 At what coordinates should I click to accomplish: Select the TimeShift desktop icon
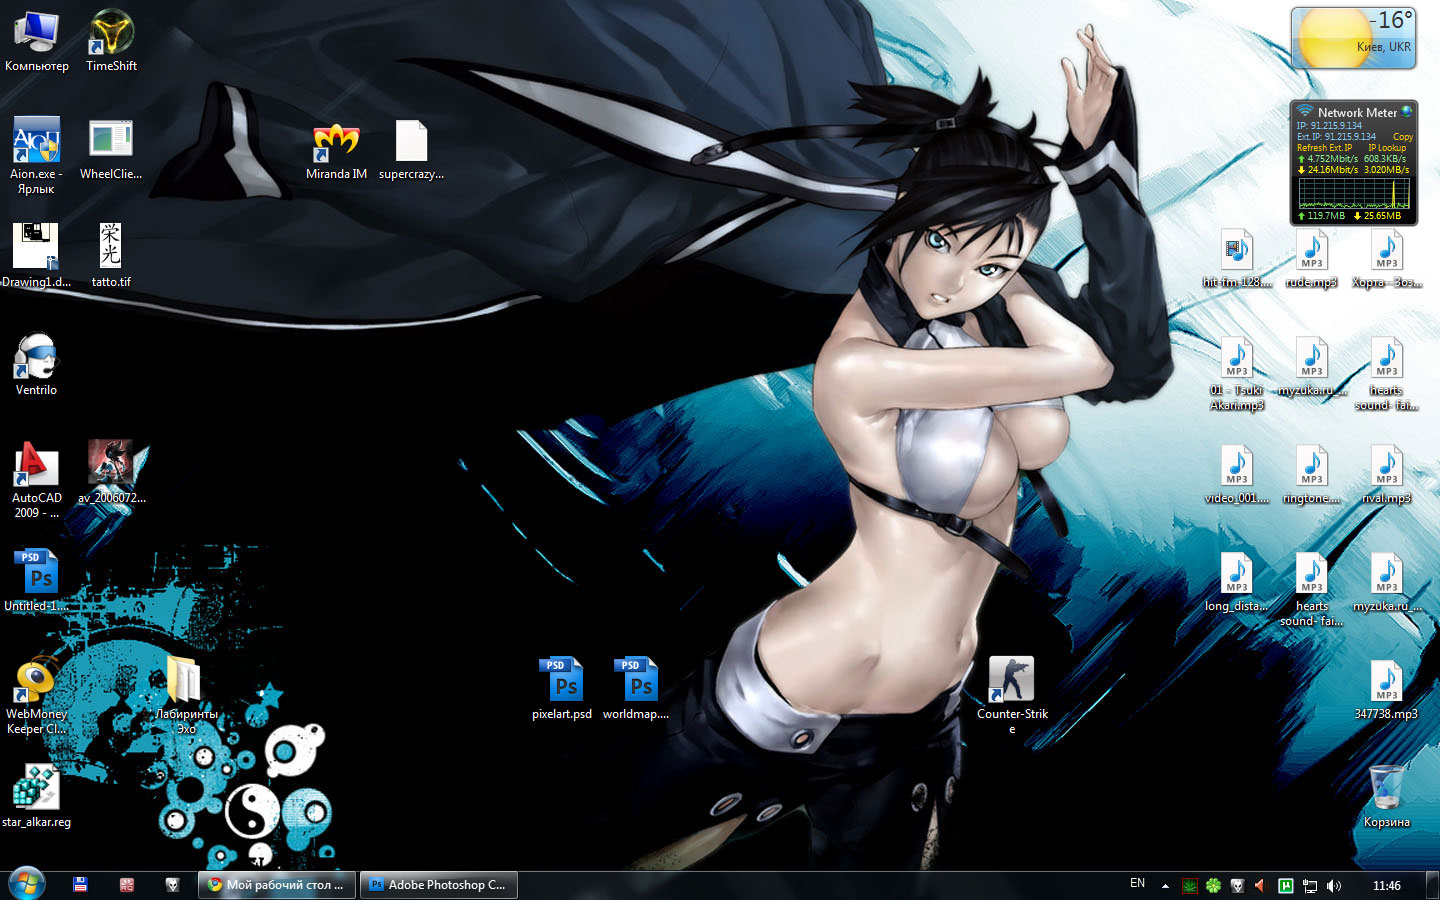(x=111, y=34)
